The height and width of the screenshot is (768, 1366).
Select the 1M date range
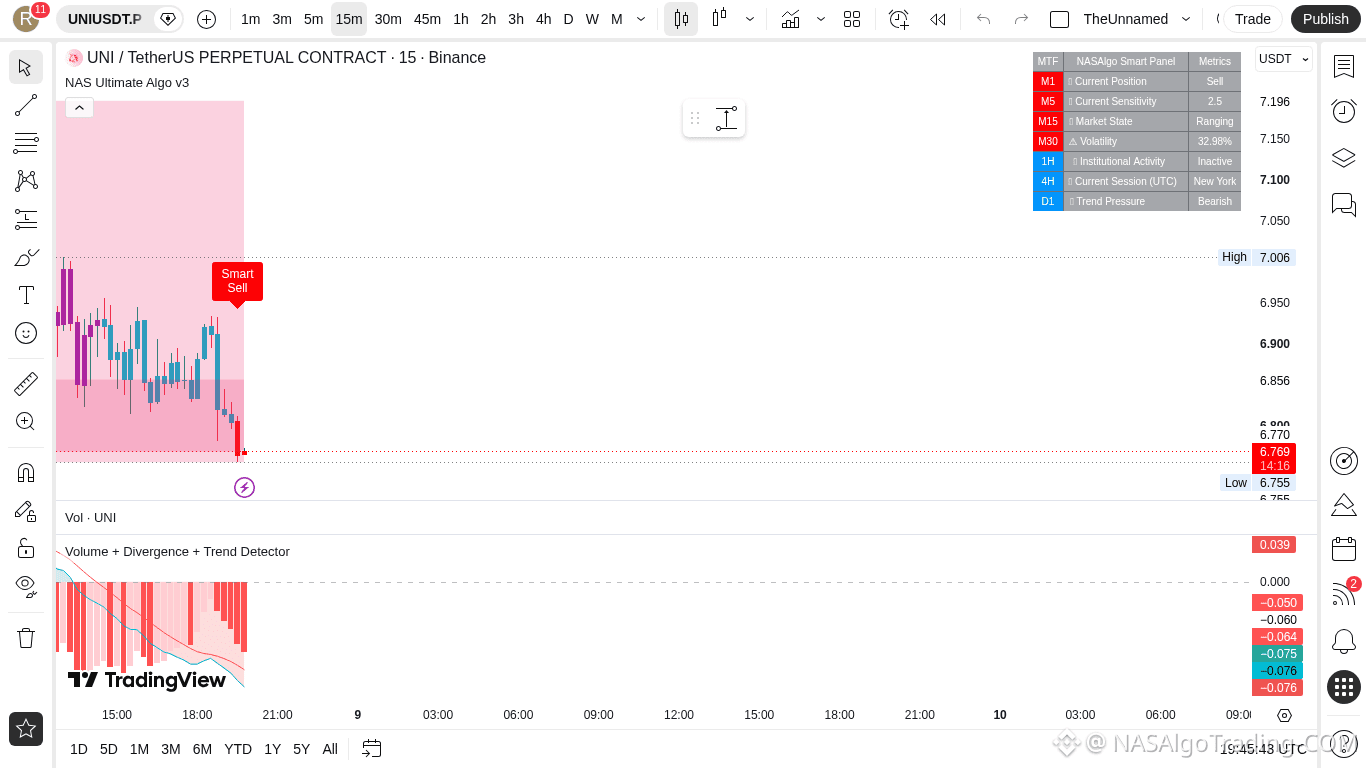click(139, 749)
